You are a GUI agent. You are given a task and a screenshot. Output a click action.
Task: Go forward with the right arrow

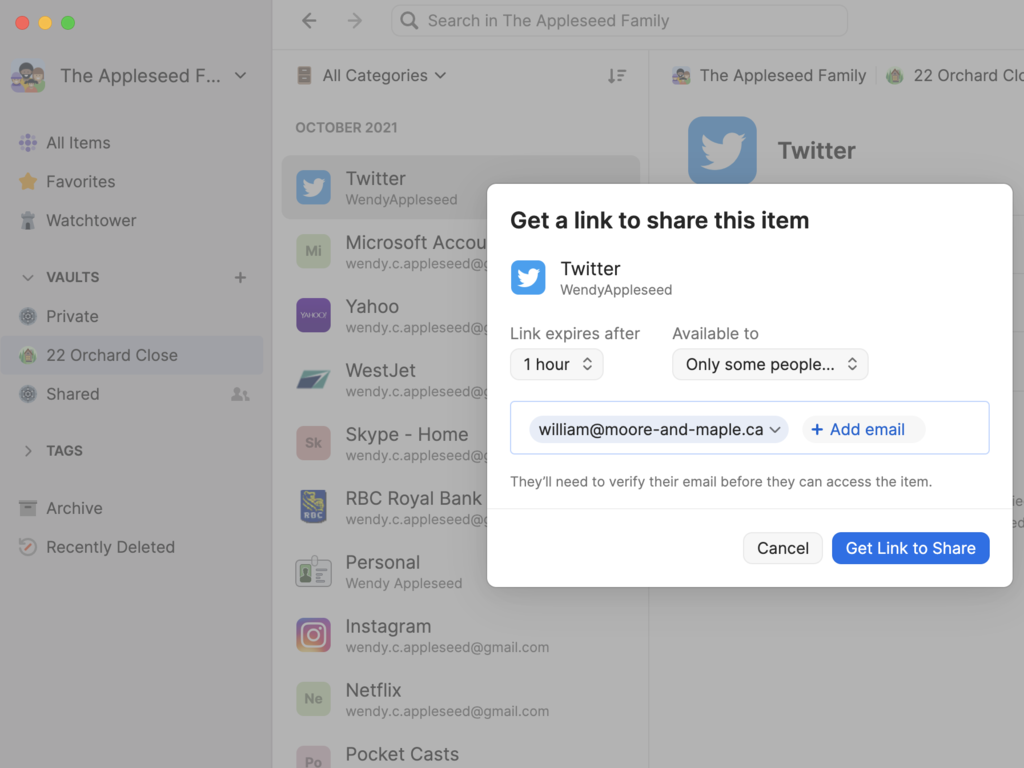pyautogui.click(x=355, y=21)
